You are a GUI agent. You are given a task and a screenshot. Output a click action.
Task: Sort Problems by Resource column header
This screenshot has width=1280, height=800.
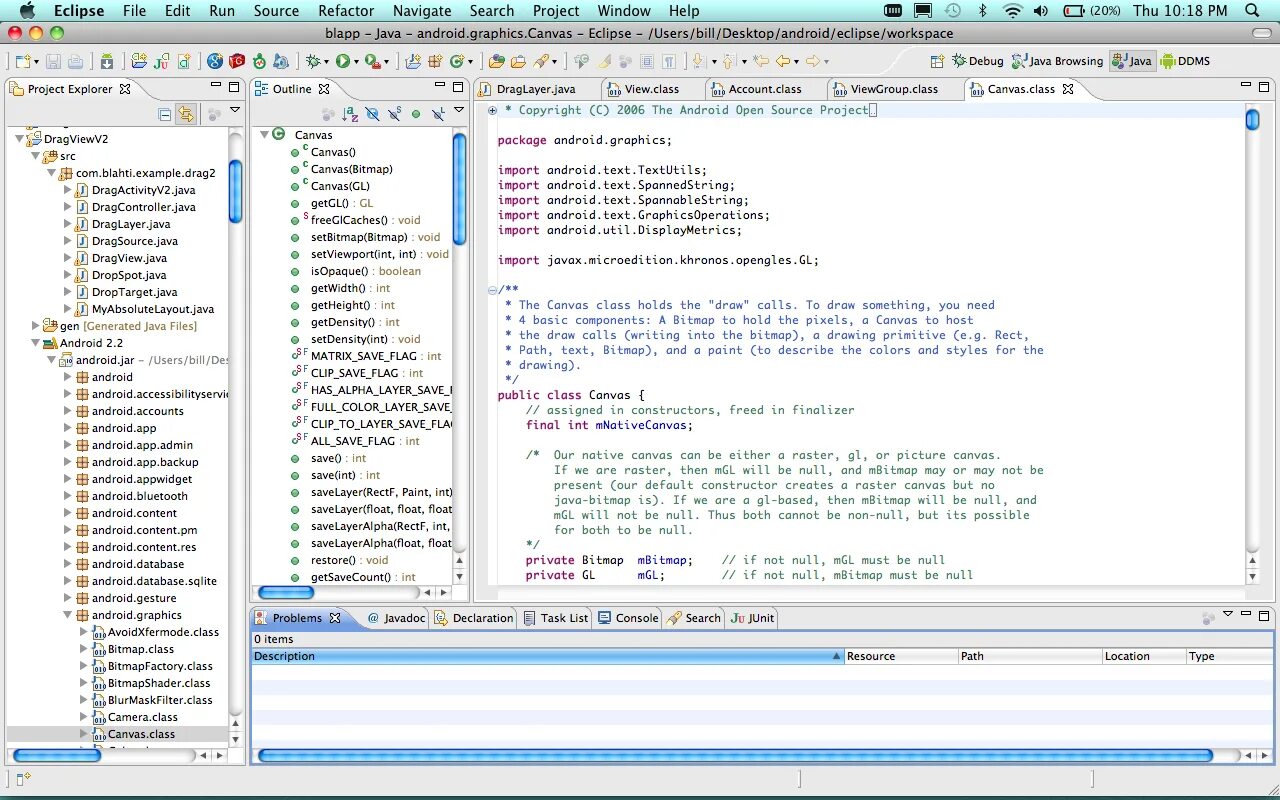(x=900, y=656)
